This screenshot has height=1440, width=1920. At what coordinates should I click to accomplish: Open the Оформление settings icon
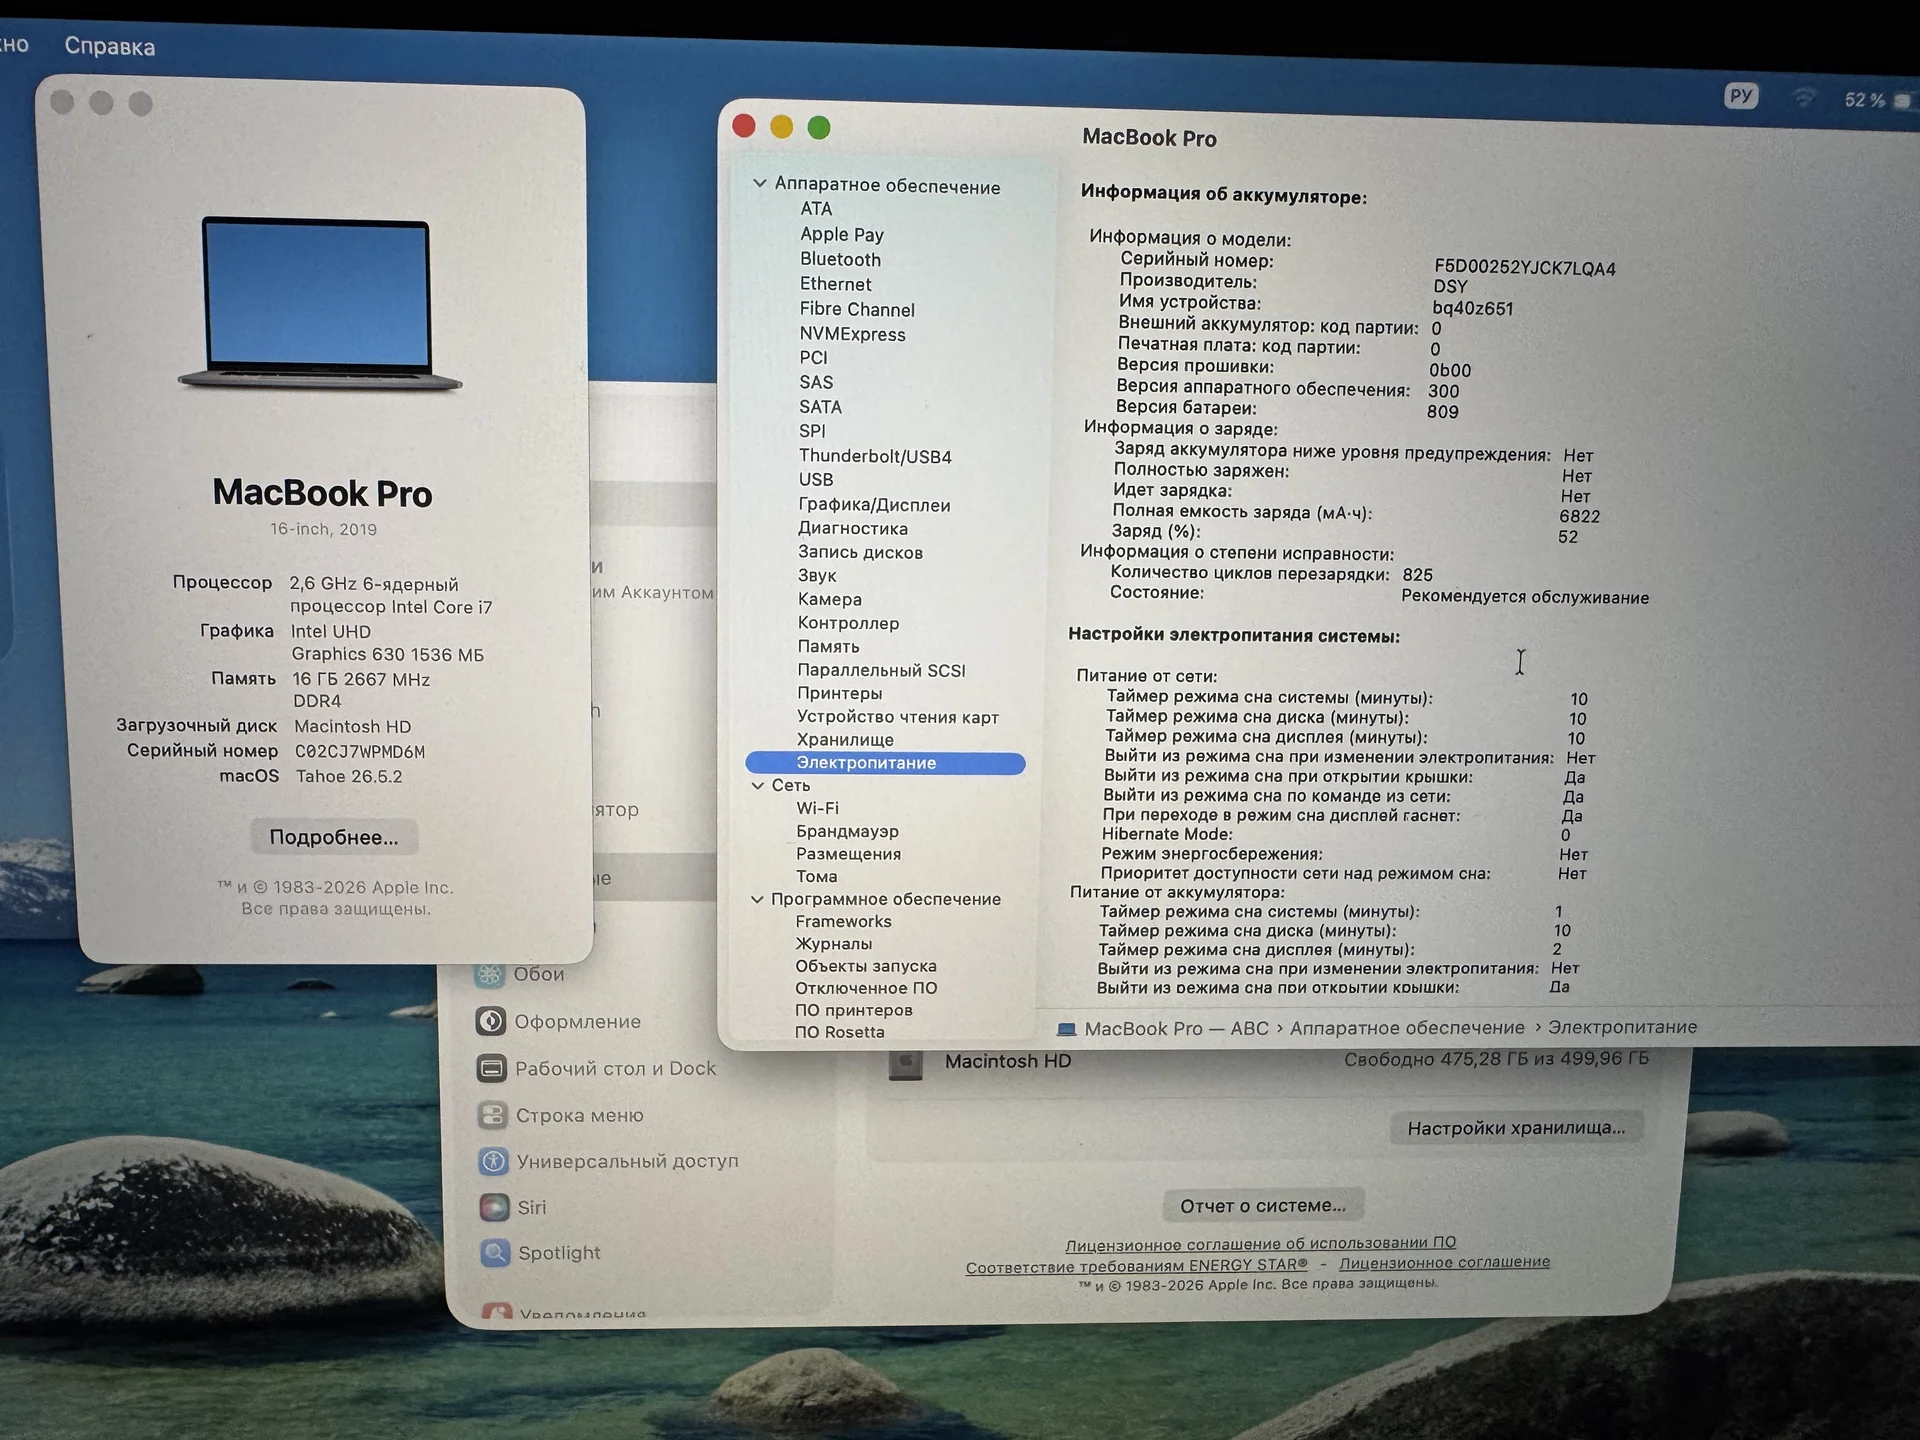[x=490, y=1021]
